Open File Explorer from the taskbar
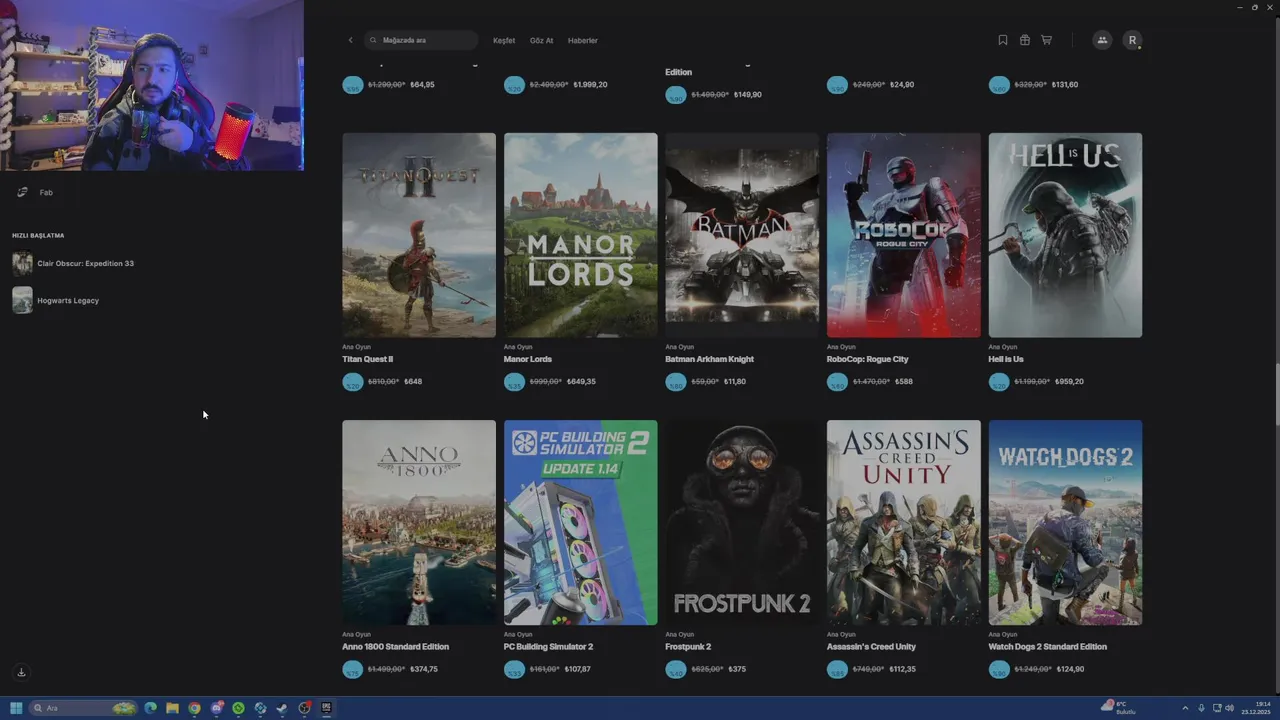This screenshot has width=1280, height=720. pyautogui.click(x=172, y=708)
